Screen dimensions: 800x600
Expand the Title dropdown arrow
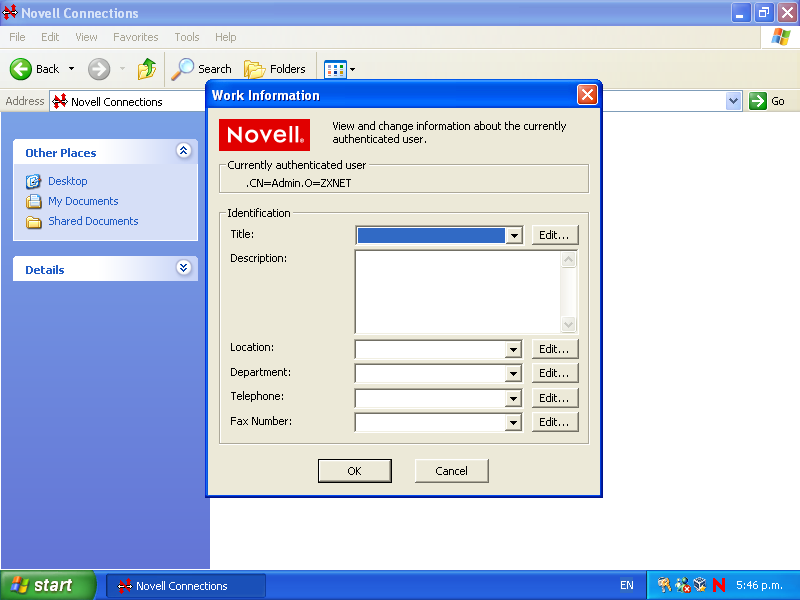tap(514, 236)
